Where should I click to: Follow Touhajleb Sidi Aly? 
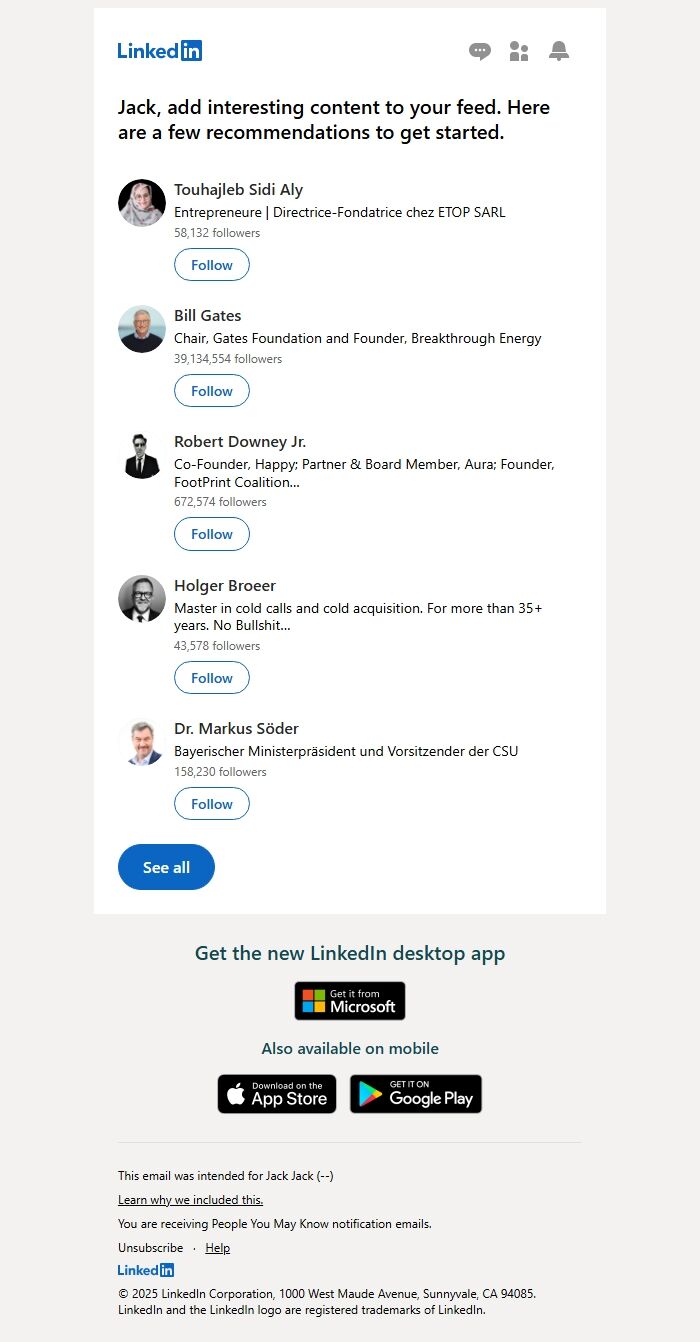(212, 264)
